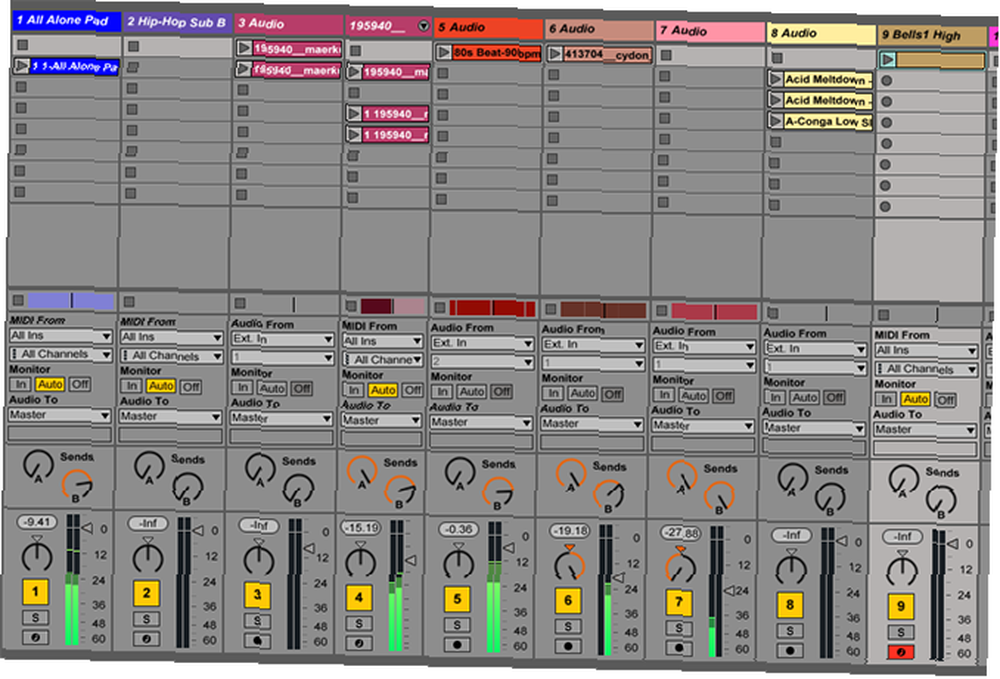Mute track with activator 5

coord(457,599)
